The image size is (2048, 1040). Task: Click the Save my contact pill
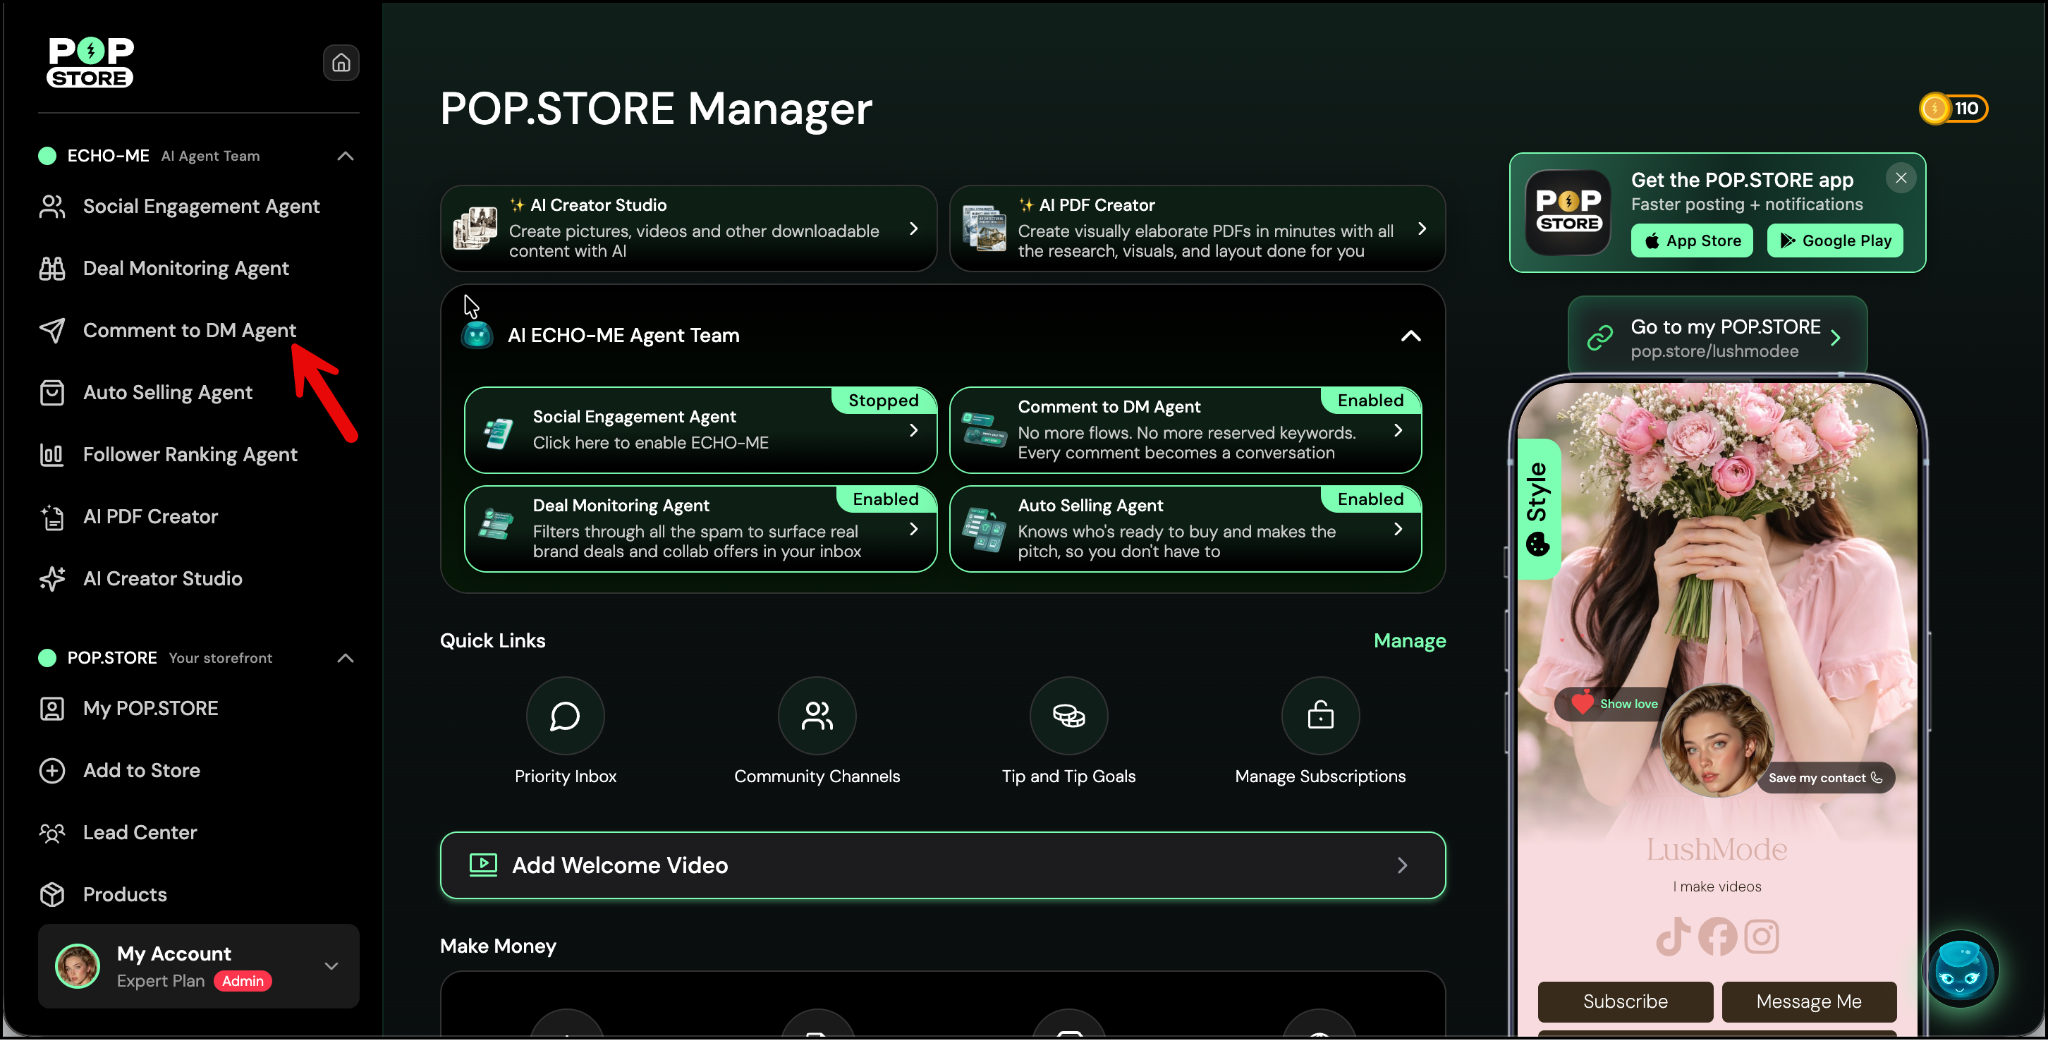point(1825,778)
